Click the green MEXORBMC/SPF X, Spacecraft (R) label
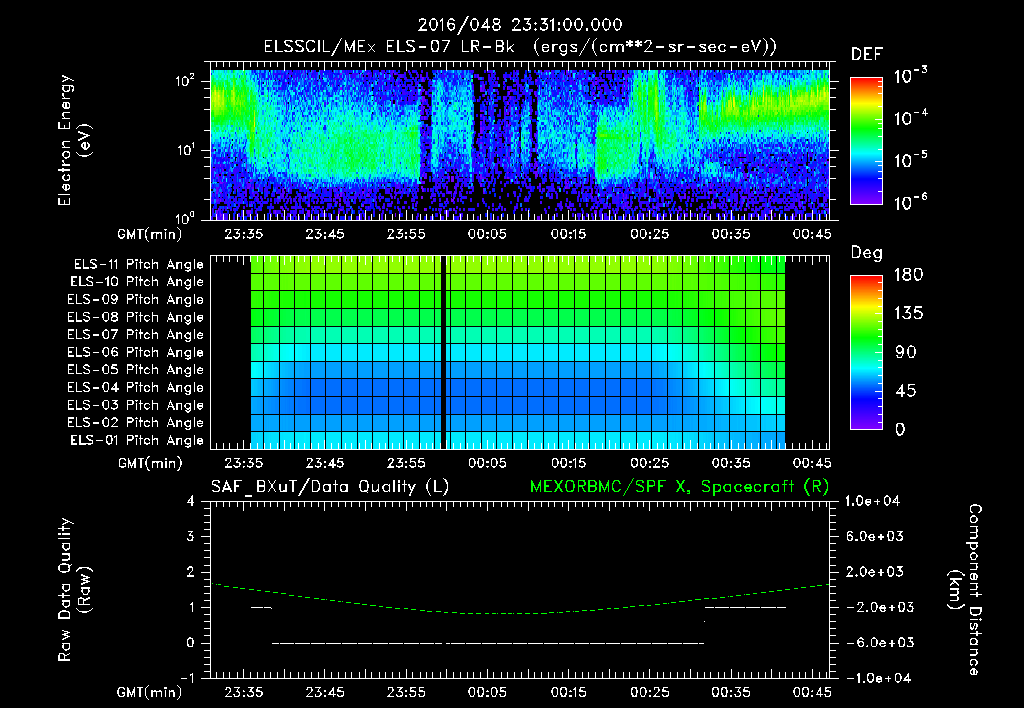Viewport: 1024px width, 708px height. 679,487
